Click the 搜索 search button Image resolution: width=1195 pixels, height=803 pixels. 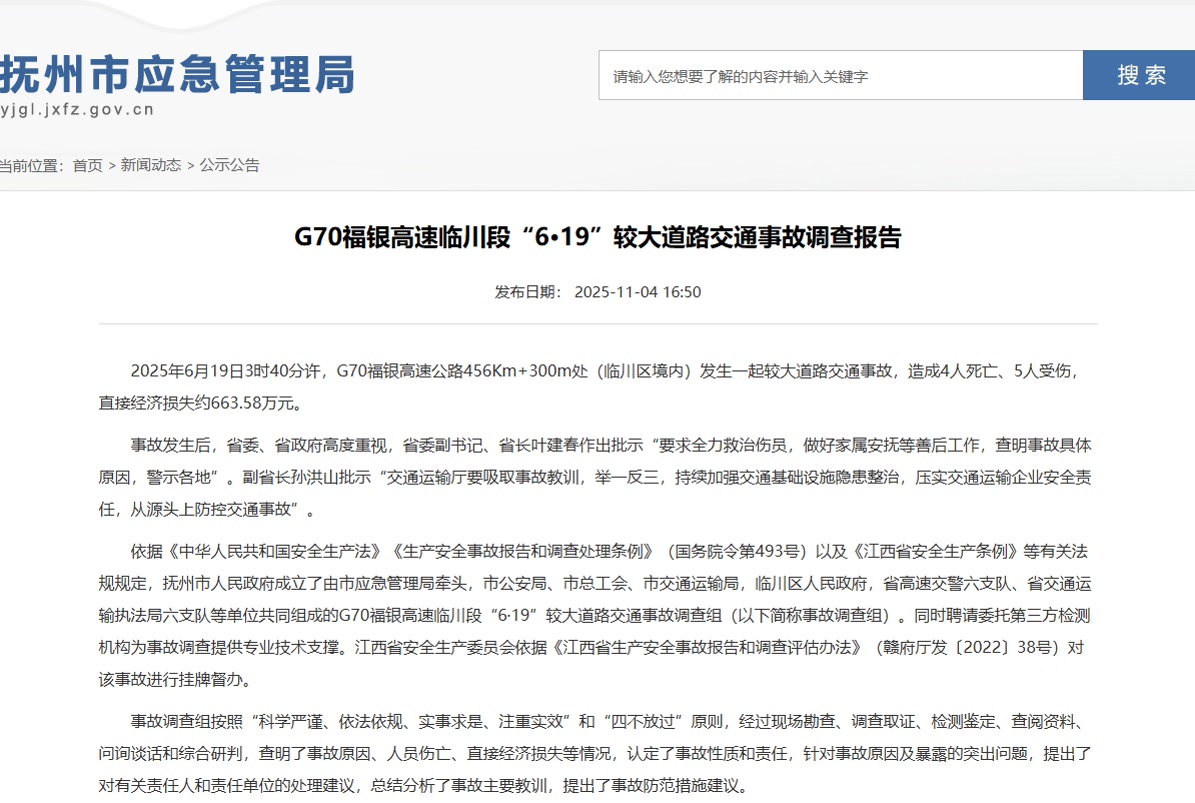click(x=1140, y=75)
